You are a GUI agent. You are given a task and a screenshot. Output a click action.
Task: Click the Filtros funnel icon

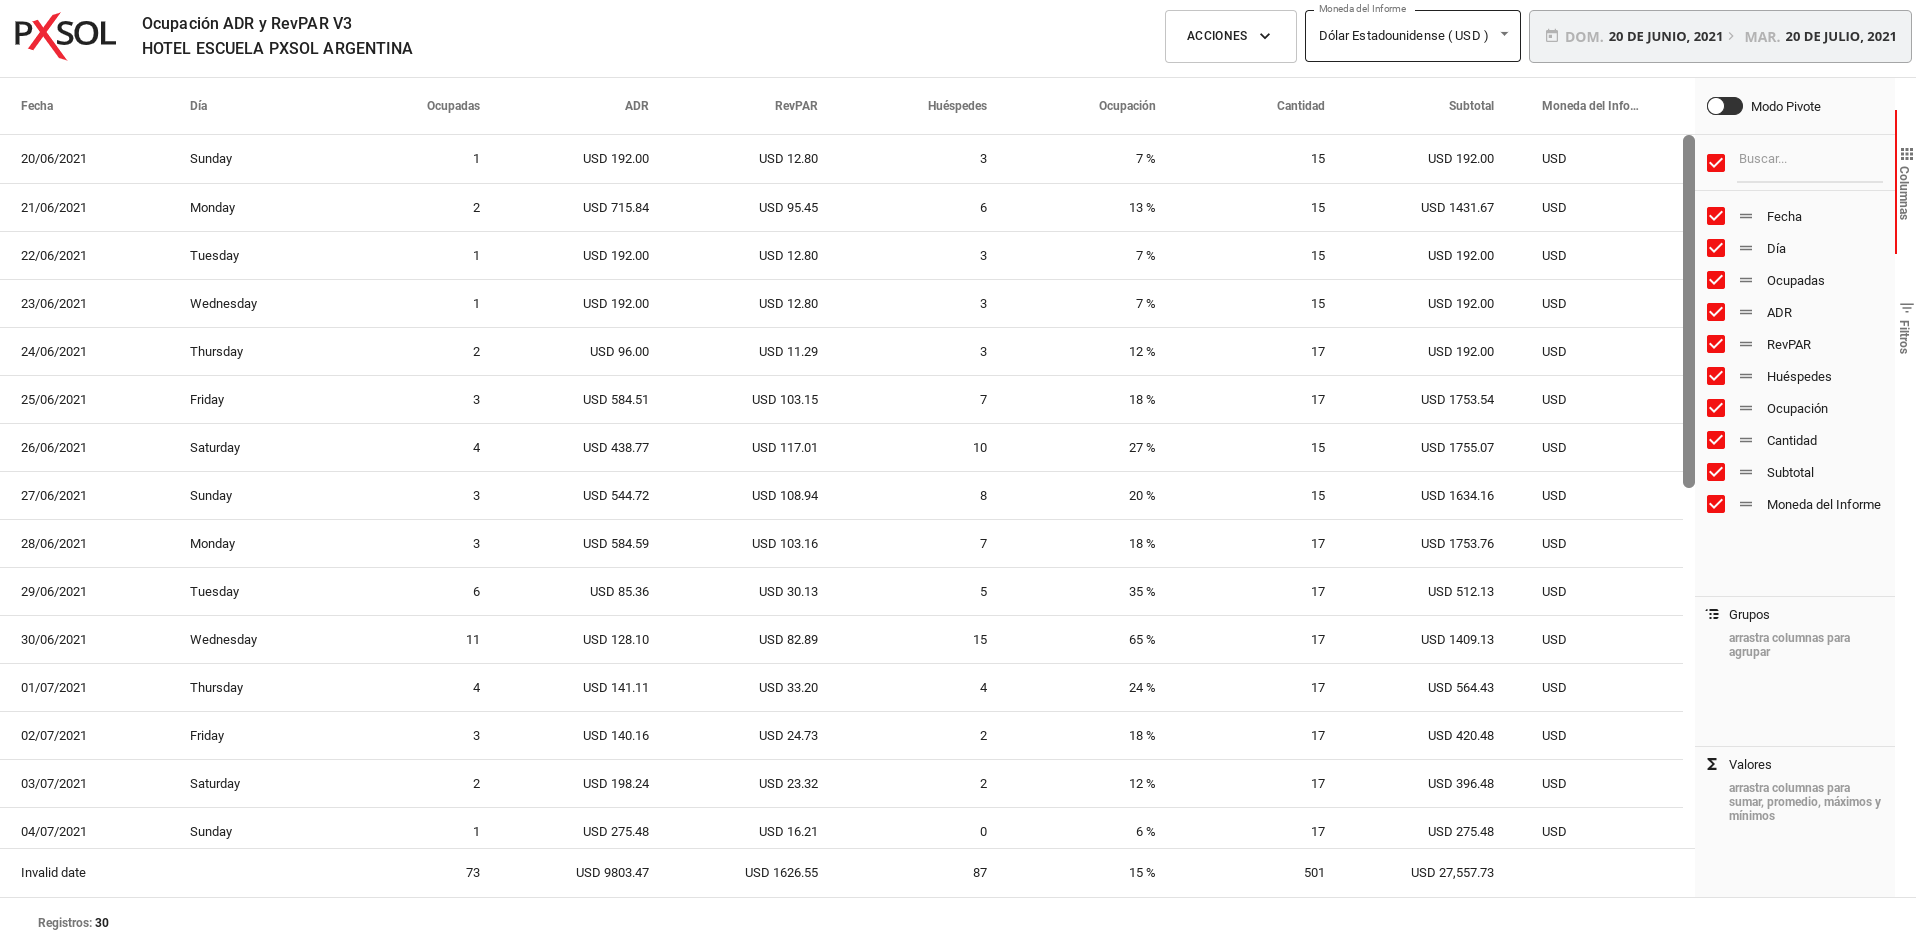1906,308
